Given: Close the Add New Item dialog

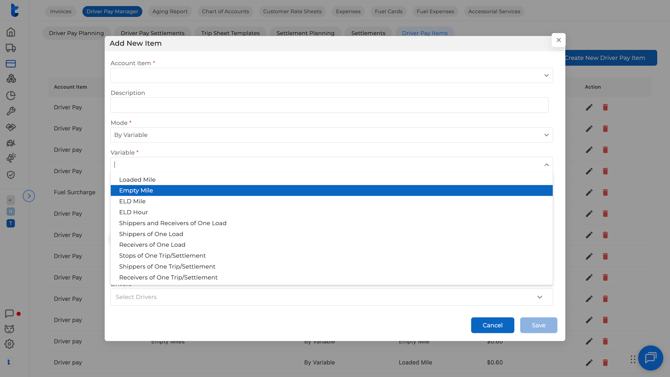Looking at the screenshot, I should click(x=558, y=40).
